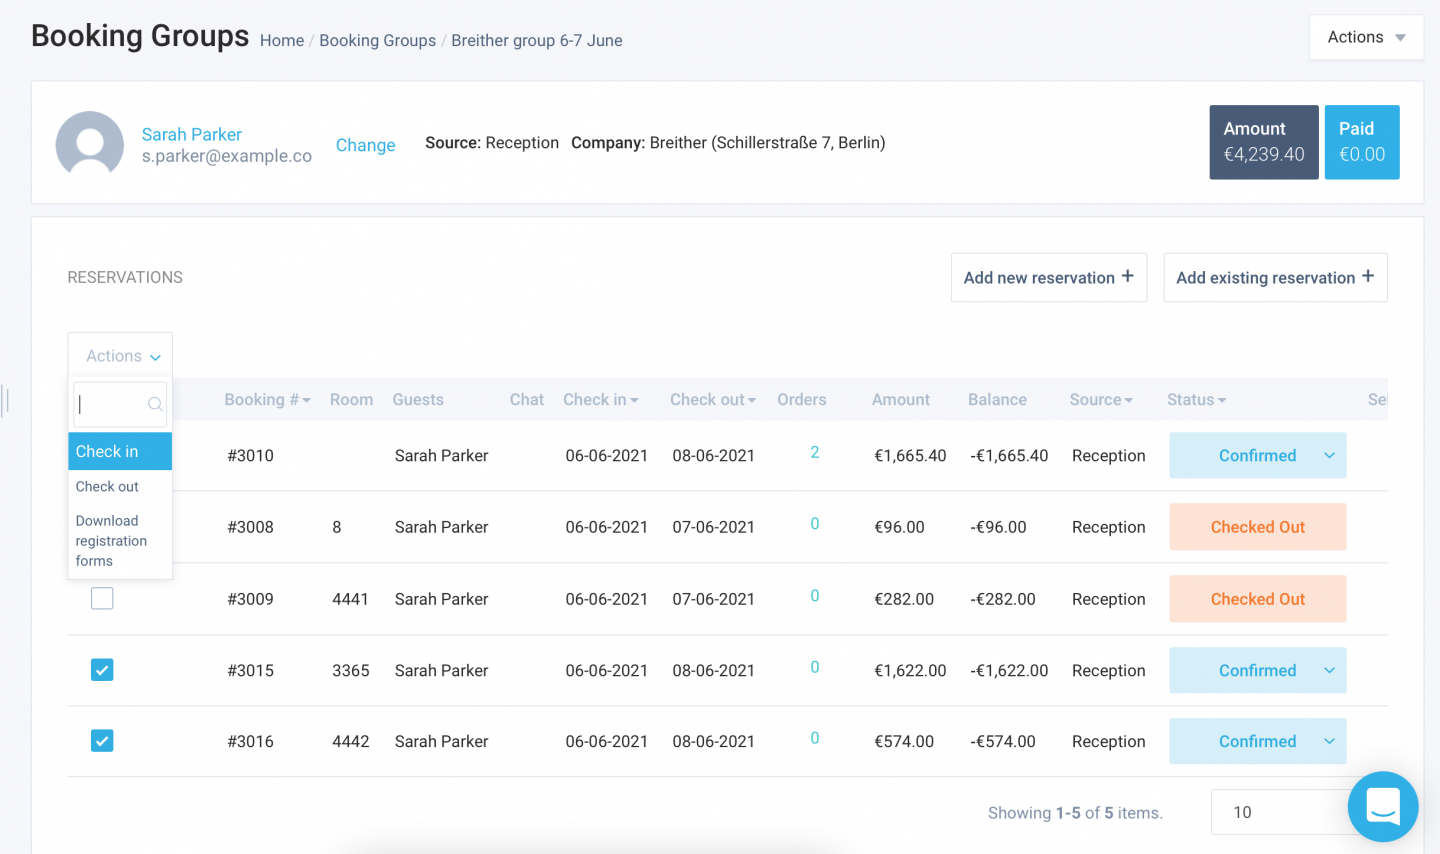Open Sarah Parker profile link

[x=192, y=134]
